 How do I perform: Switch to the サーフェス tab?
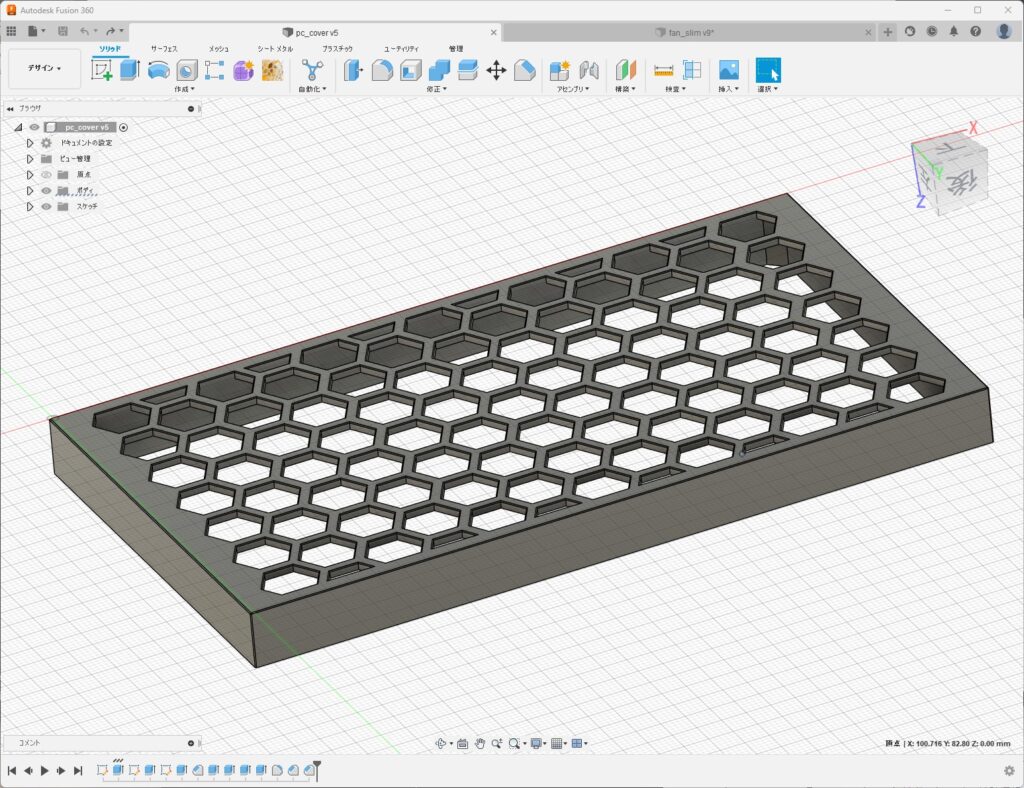point(164,49)
